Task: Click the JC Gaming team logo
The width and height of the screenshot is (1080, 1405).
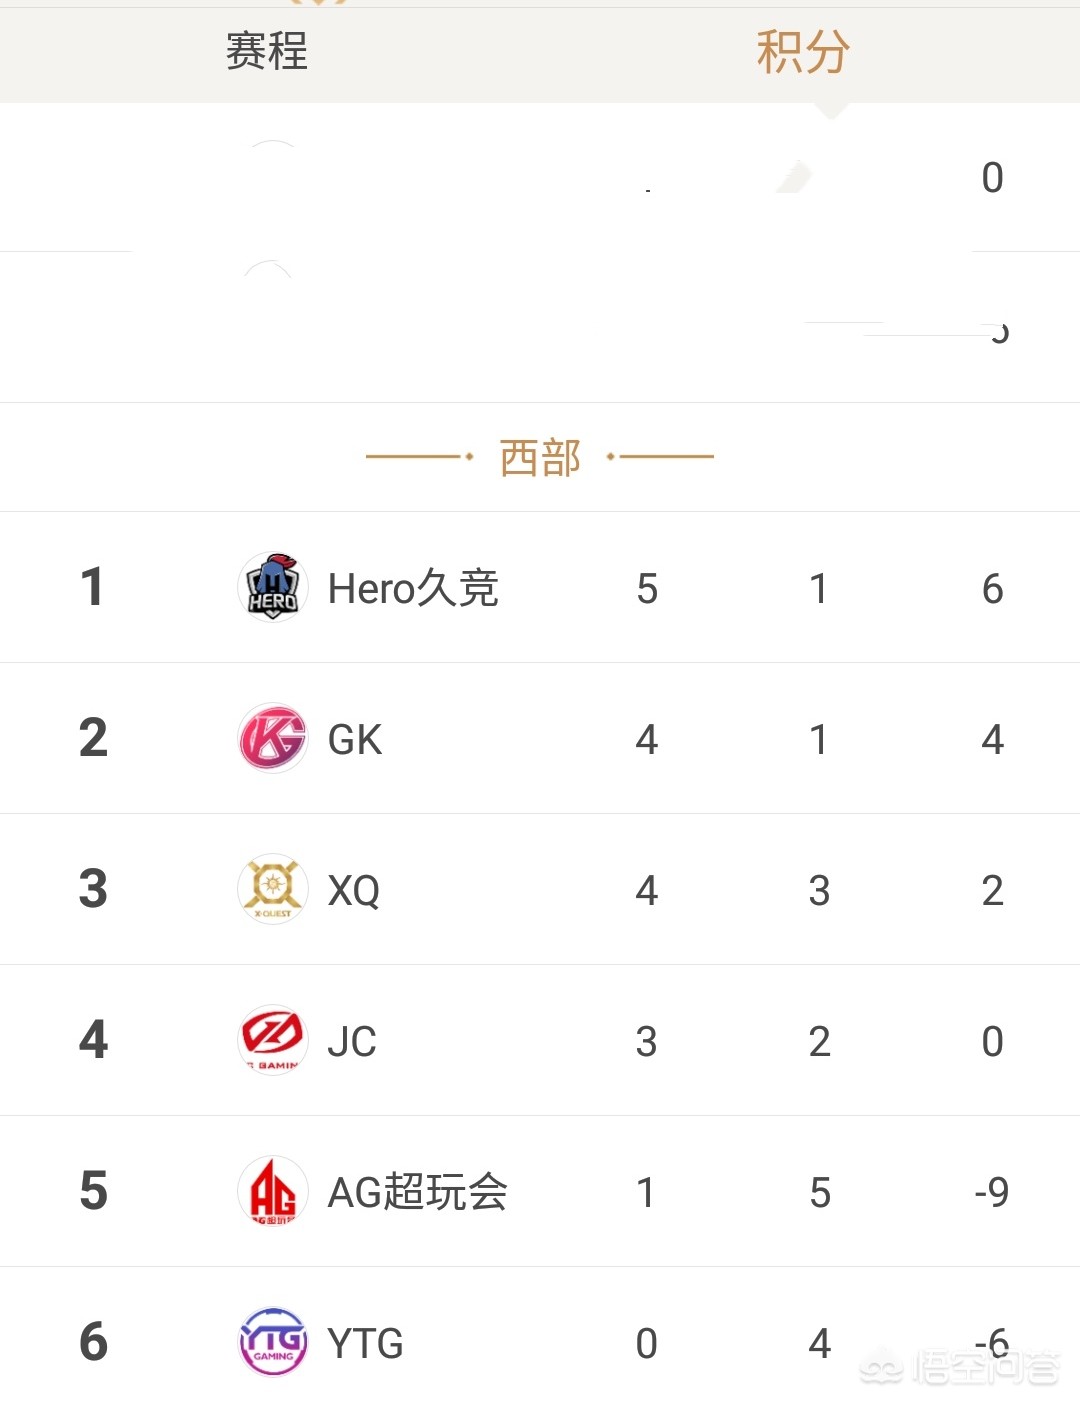Action: click(x=272, y=1040)
